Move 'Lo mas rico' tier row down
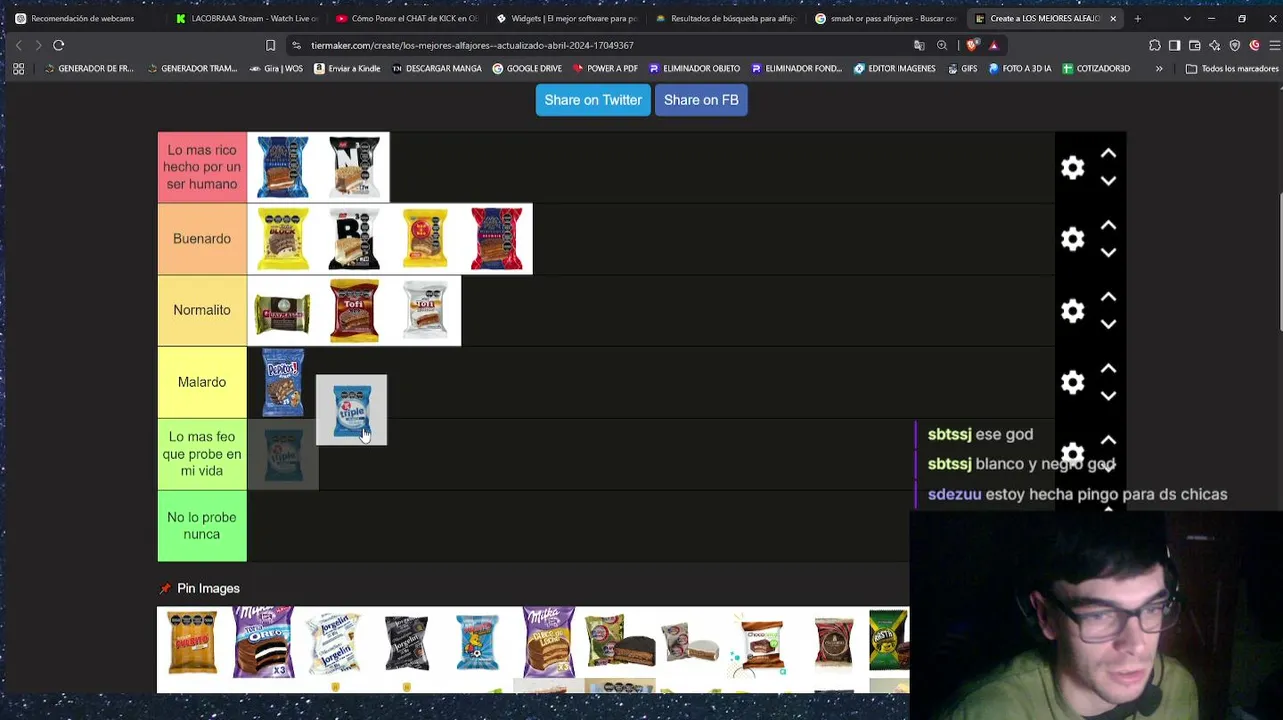The width and height of the screenshot is (1283, 720). pos(1108,181)
